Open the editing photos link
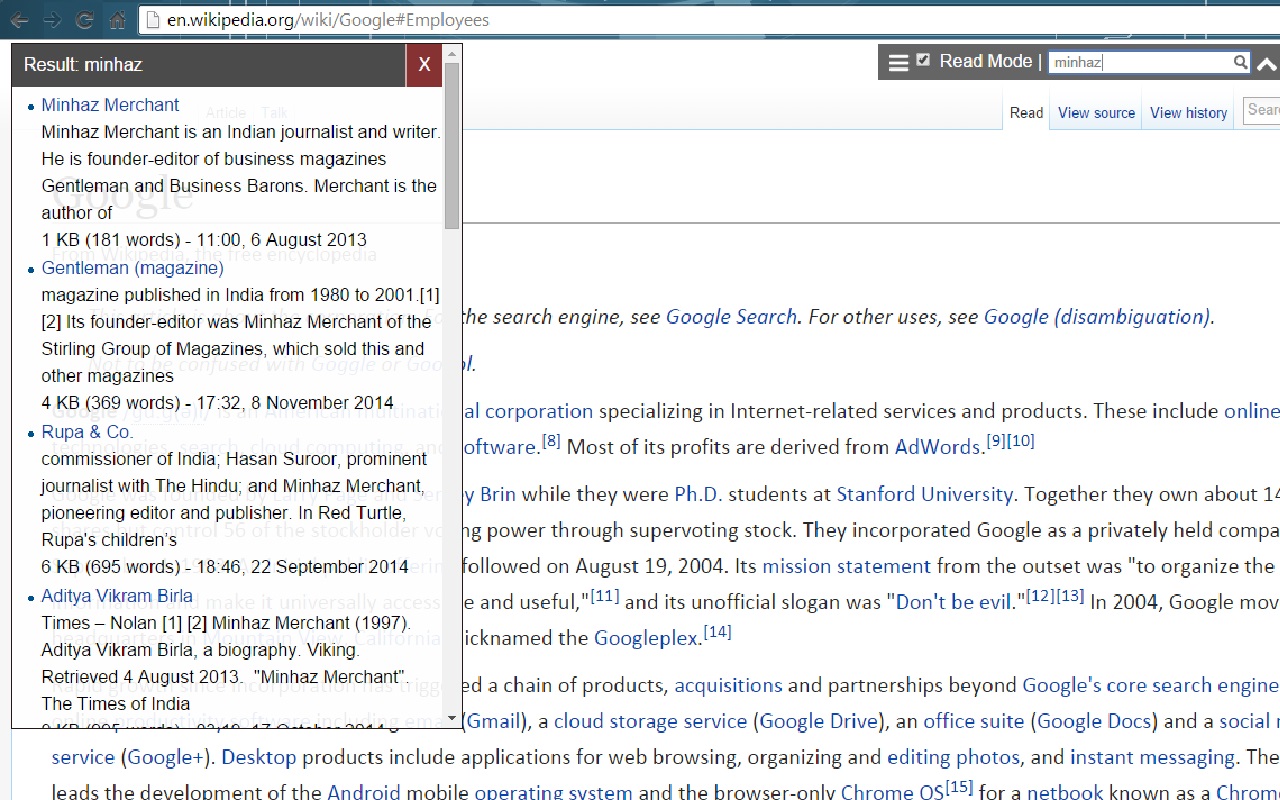 click(x=953, y=757)
